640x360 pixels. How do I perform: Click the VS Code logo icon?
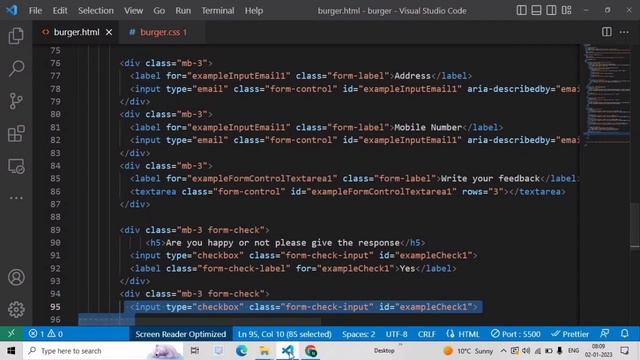coord(12,10)
